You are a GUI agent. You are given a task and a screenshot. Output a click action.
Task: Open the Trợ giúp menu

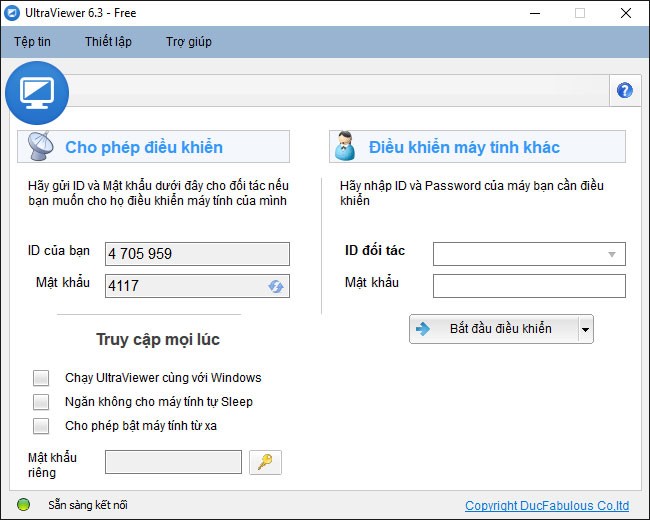coord(188,42)
